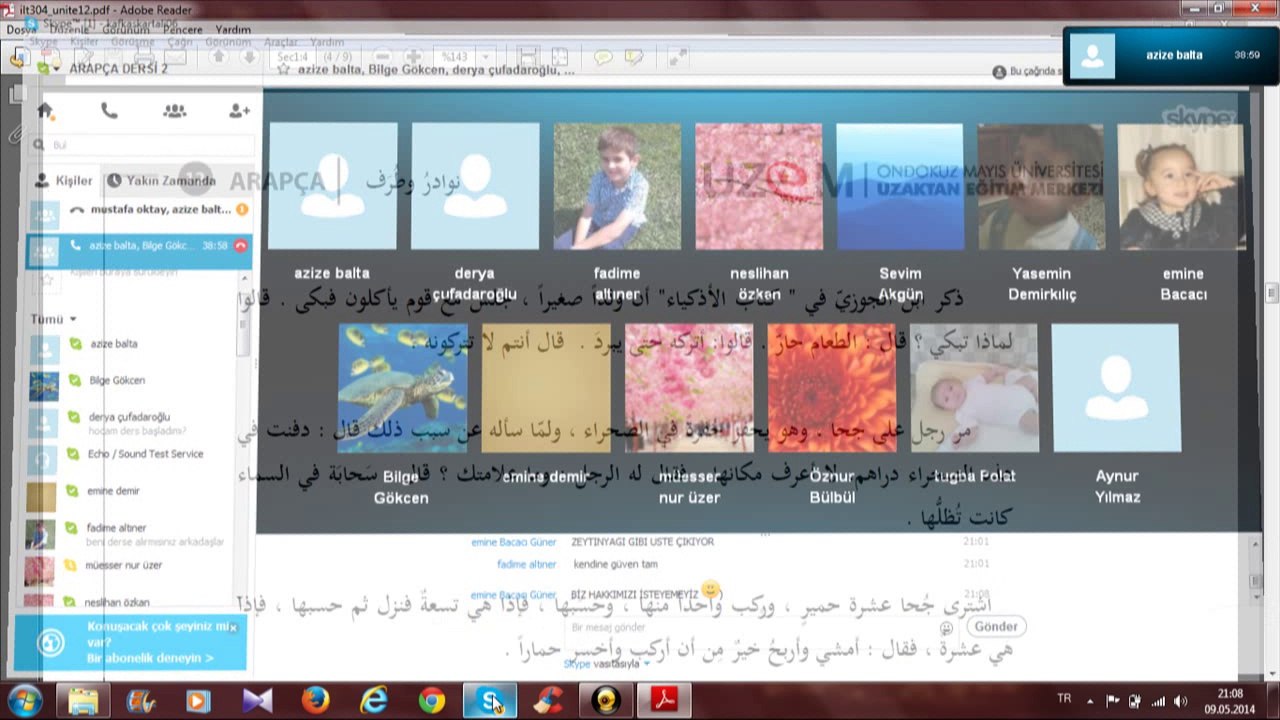1280x720 pixels.
Task: Click Aynur Yılmaz's call avatar tile
Action: [1116, 388]
